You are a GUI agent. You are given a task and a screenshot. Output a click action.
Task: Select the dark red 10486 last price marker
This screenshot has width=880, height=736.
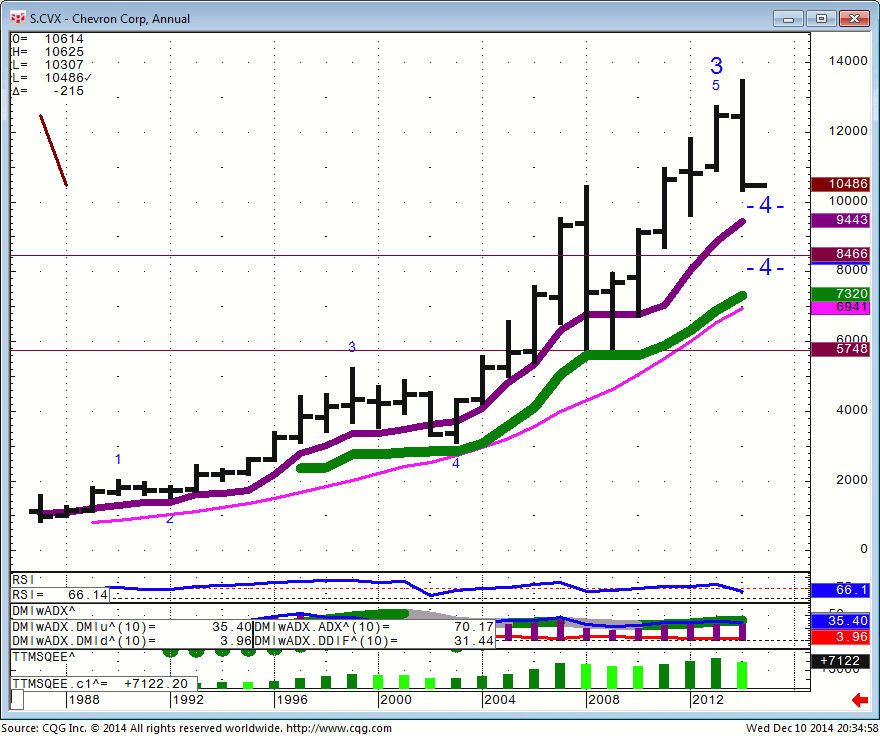pyautogui.click(x=840, y=184)
